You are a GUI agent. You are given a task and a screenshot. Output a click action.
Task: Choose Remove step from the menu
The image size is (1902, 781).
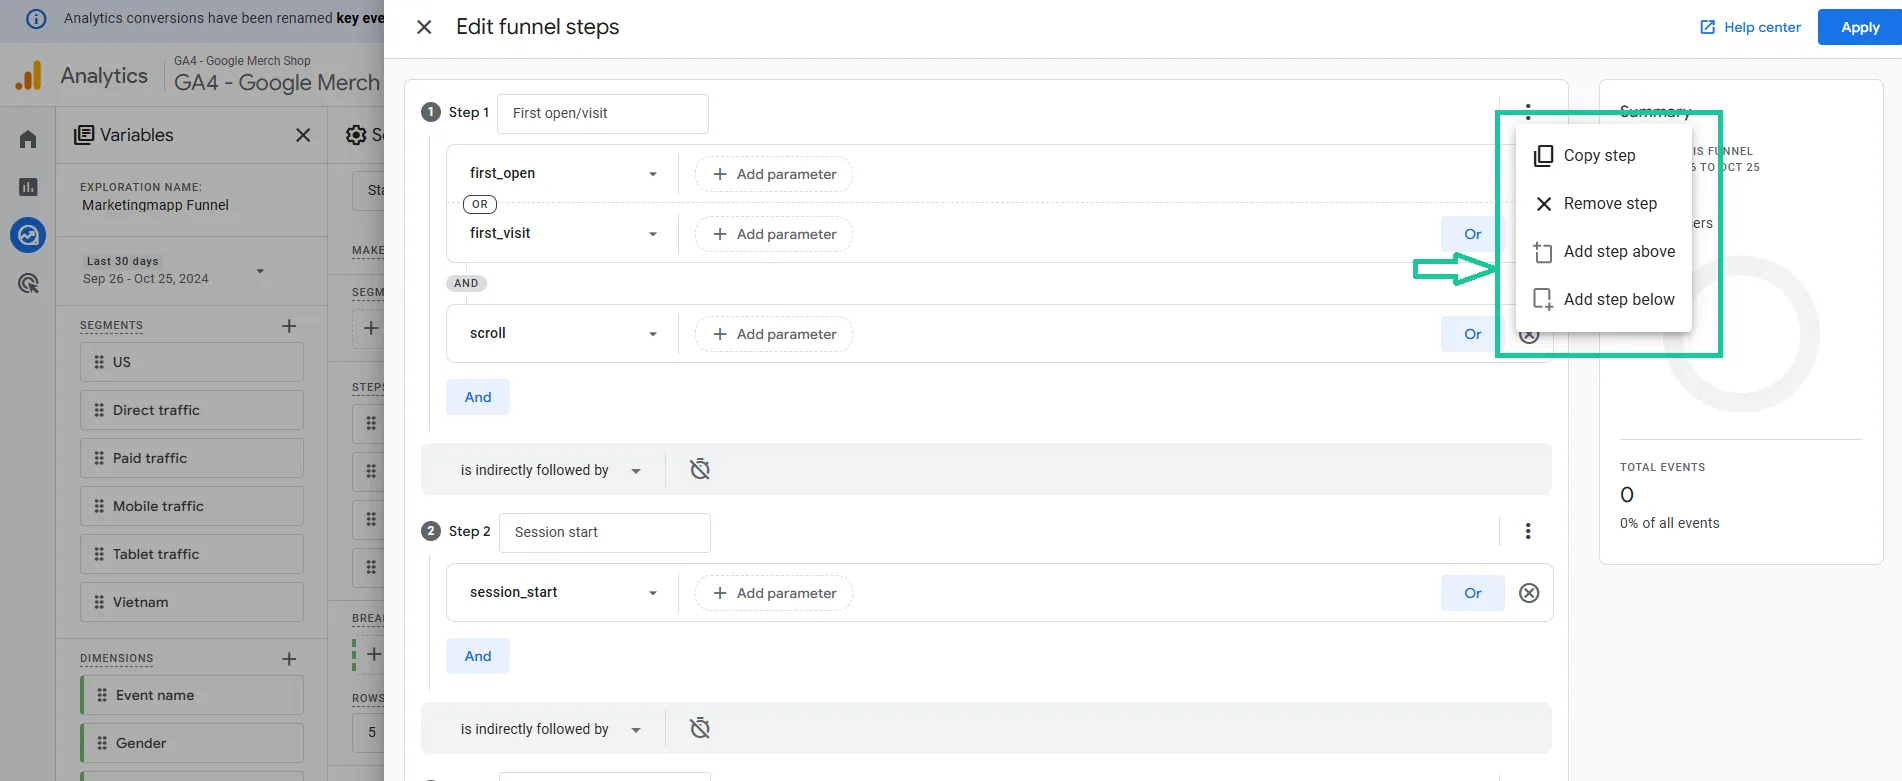click(1603, 203)
